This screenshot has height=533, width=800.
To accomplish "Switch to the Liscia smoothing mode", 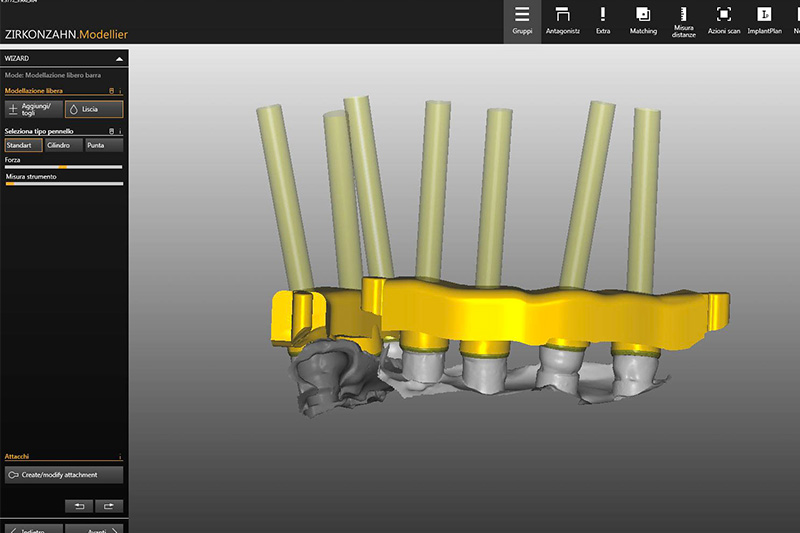I will click(x=95, y=110).
